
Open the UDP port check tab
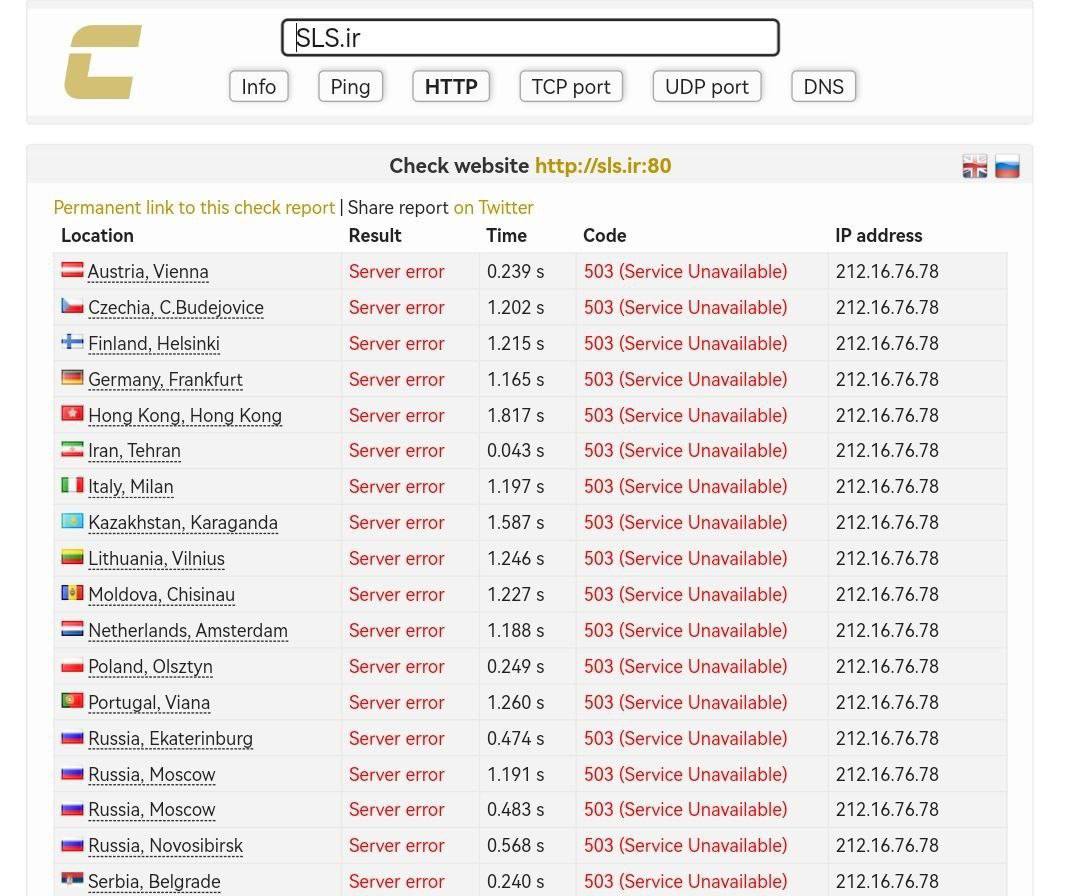707,87
